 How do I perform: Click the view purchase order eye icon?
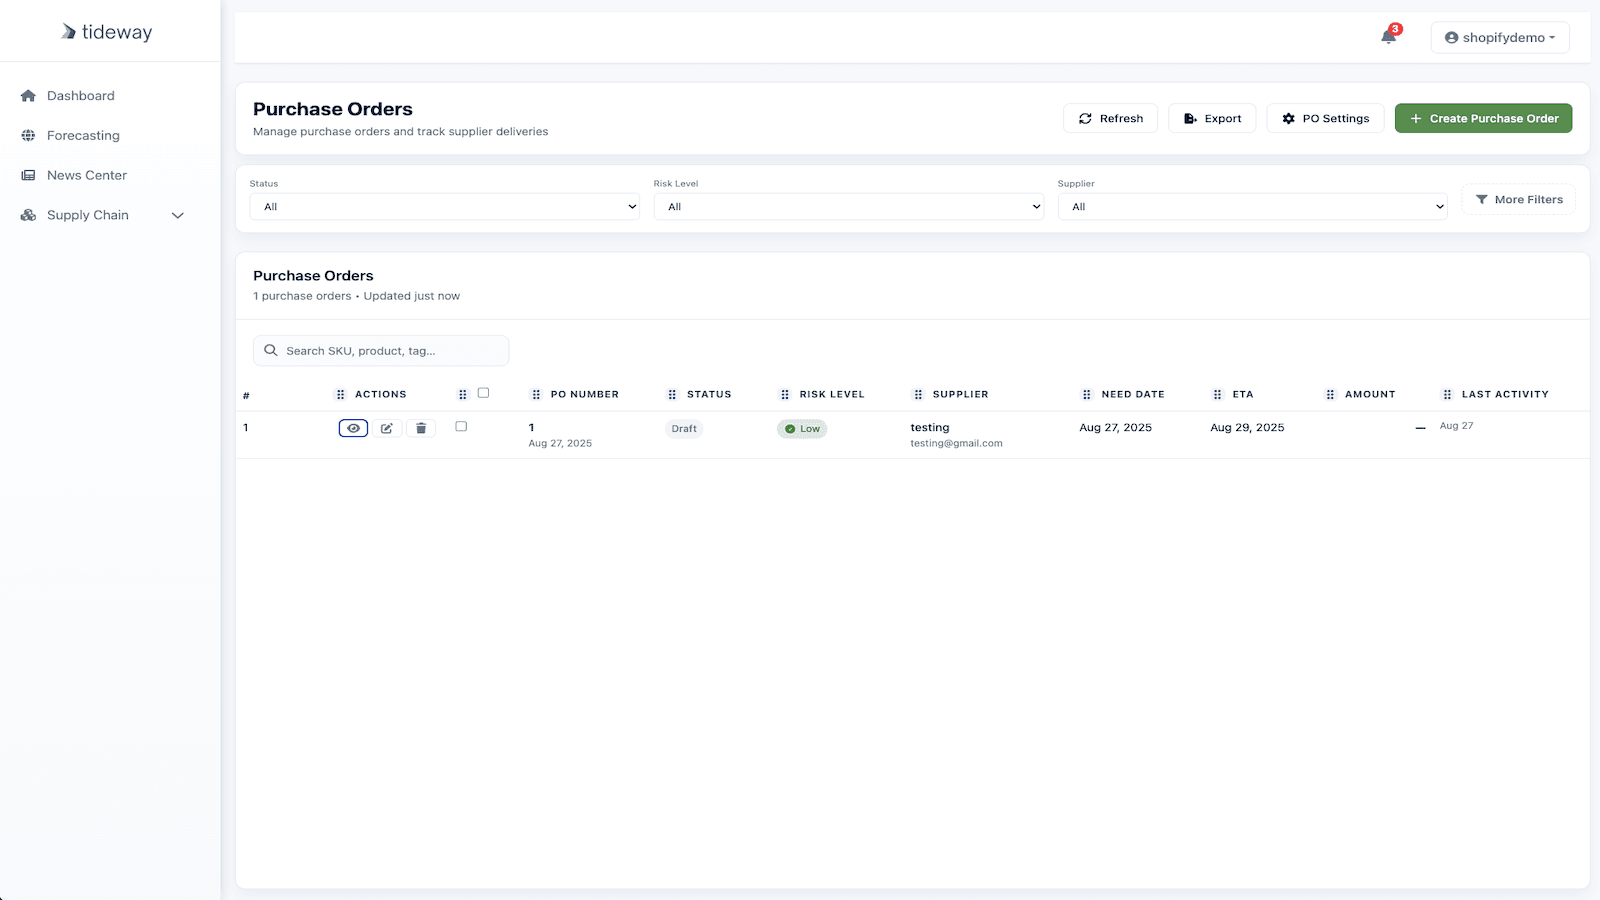coord(352,427)
